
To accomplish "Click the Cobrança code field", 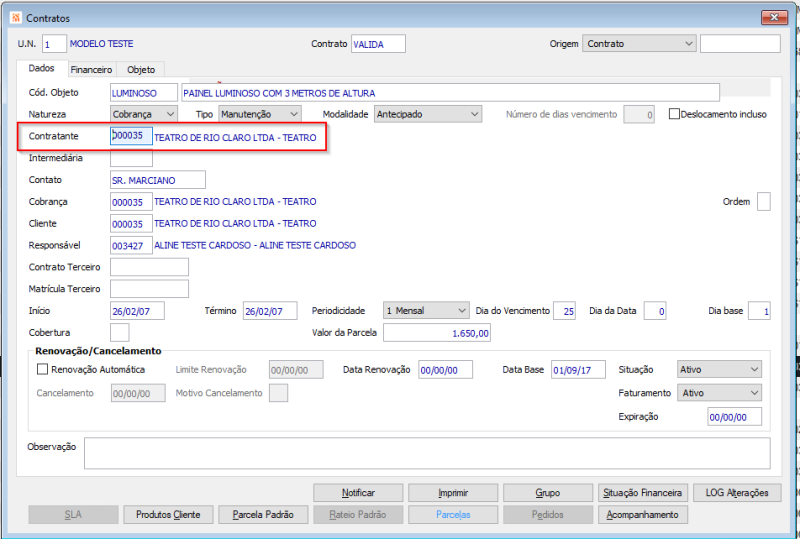I will click(x=131, y=202).
